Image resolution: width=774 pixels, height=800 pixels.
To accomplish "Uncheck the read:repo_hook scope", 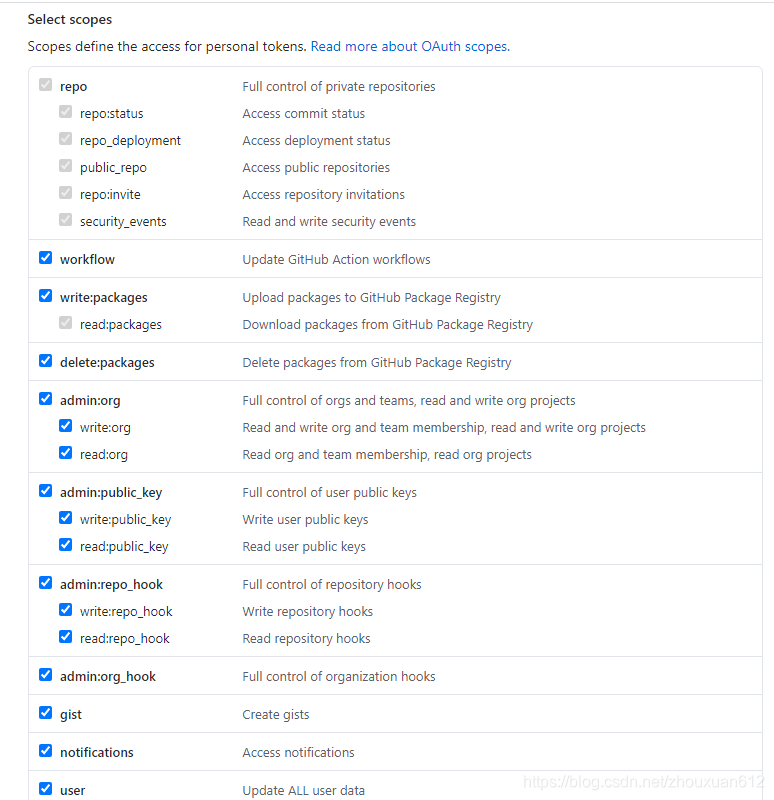I will 65,636.
